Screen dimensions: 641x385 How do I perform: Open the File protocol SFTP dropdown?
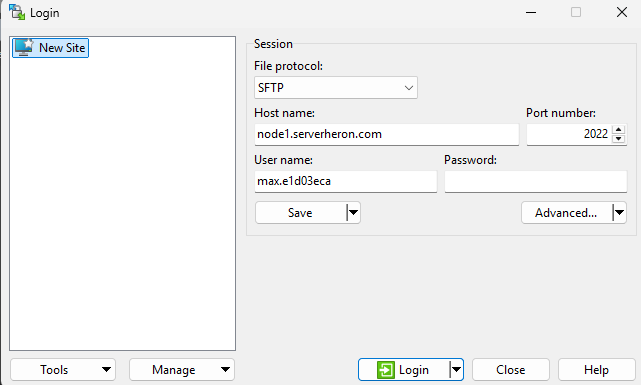click(x=336, y=87)
